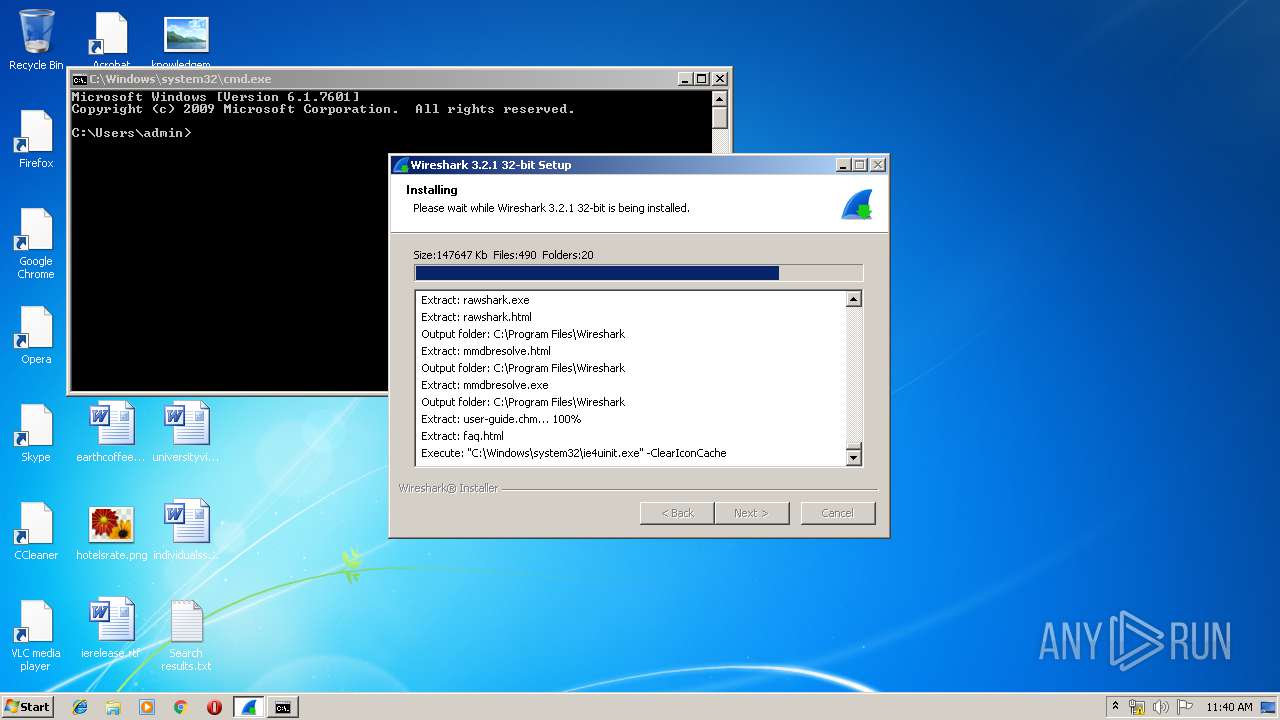Open Opera from the taskbar
Viewport: 1280px width, 720px height.
point(214,707)
